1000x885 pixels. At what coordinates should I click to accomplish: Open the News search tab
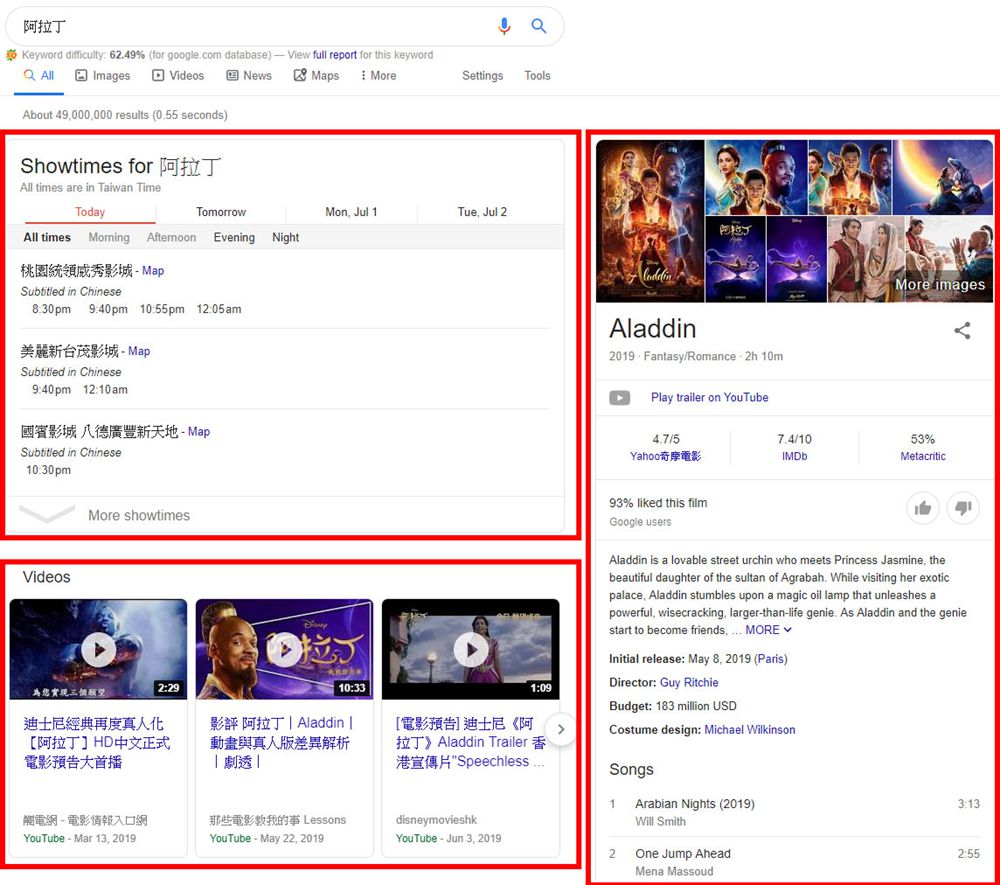point(249,76)
